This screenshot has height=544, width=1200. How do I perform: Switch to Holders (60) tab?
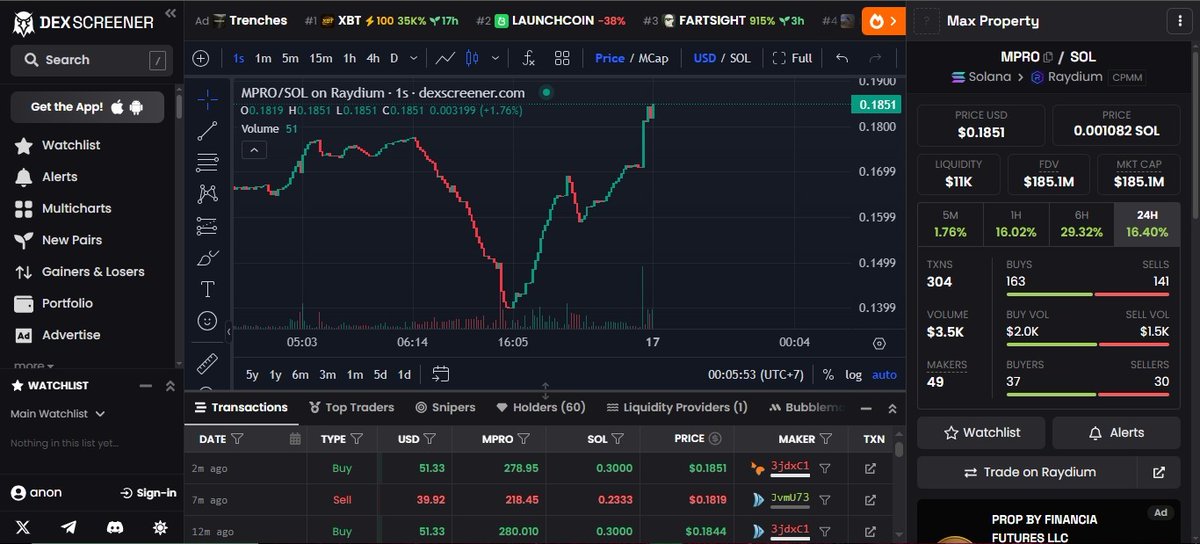pos(541,407)
